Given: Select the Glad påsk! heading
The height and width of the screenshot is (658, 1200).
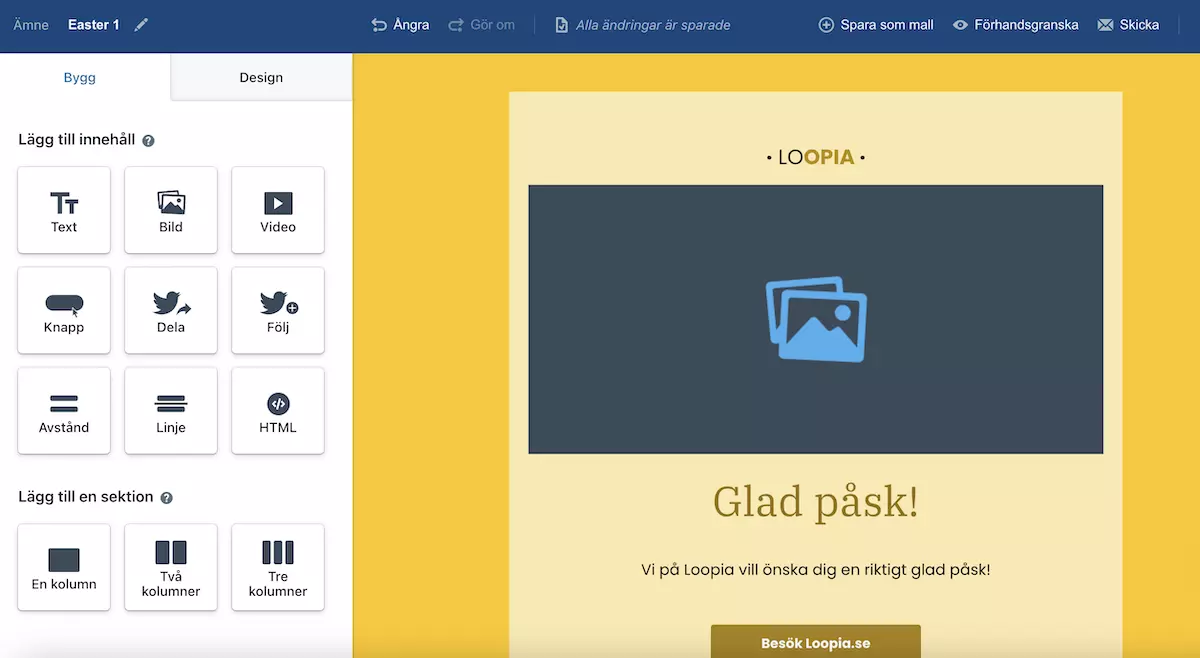Looking at the screenshot, I should click(816, 502).
